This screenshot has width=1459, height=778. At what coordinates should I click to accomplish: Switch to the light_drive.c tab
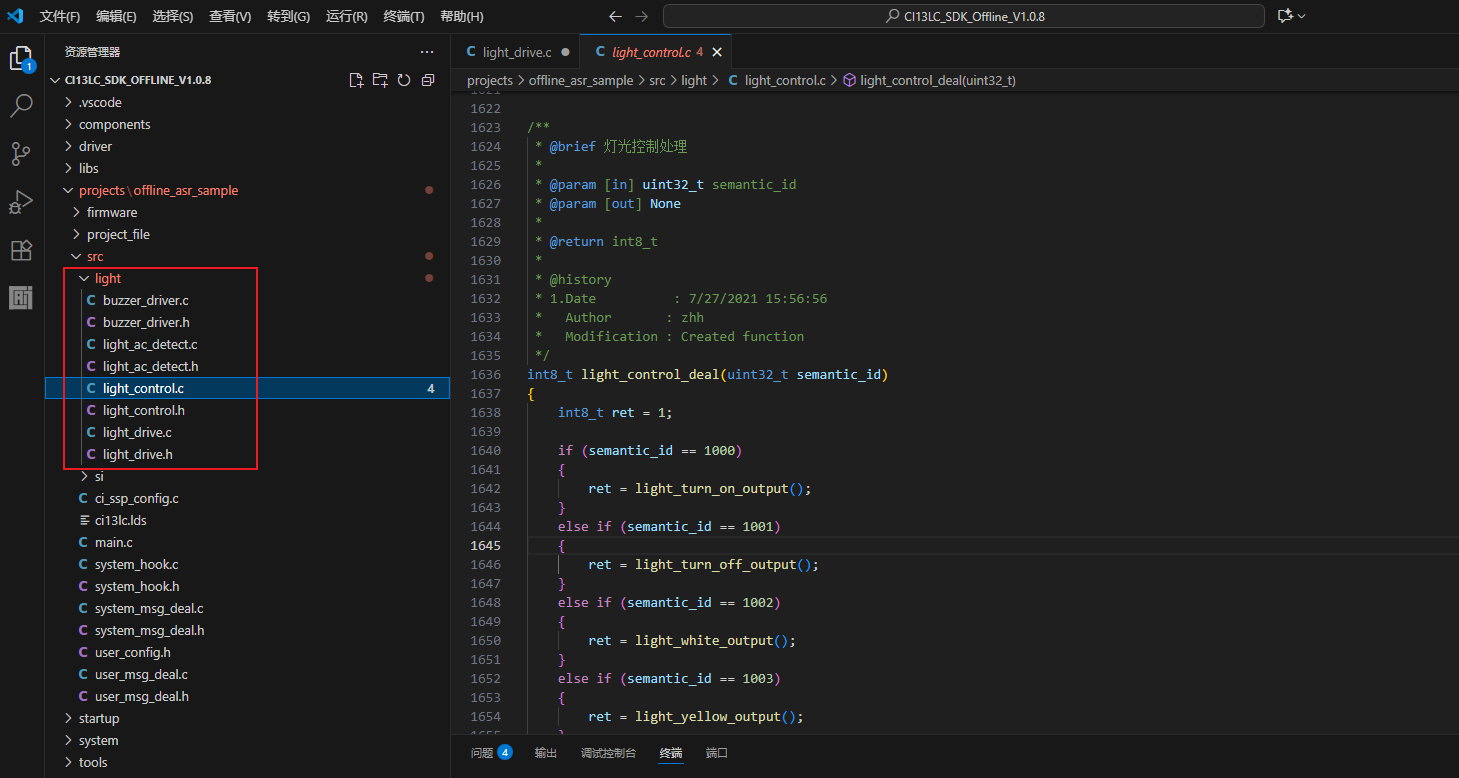coord(516,52)
